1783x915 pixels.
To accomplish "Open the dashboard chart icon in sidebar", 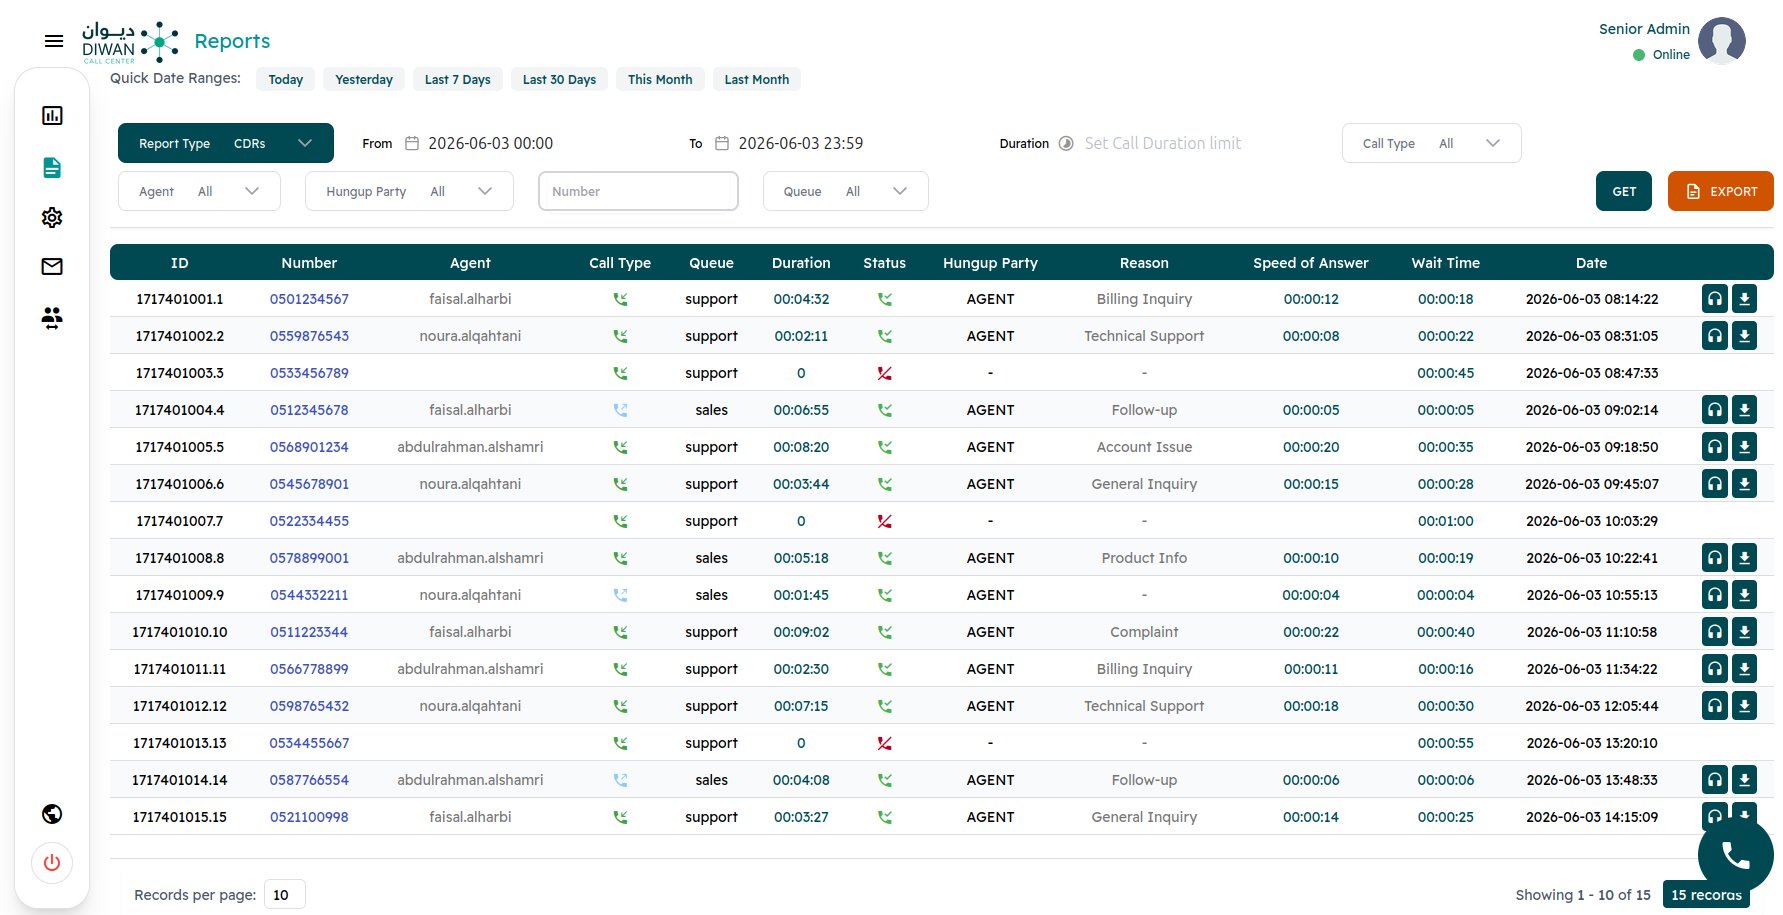I will click(x=52, y=116).
